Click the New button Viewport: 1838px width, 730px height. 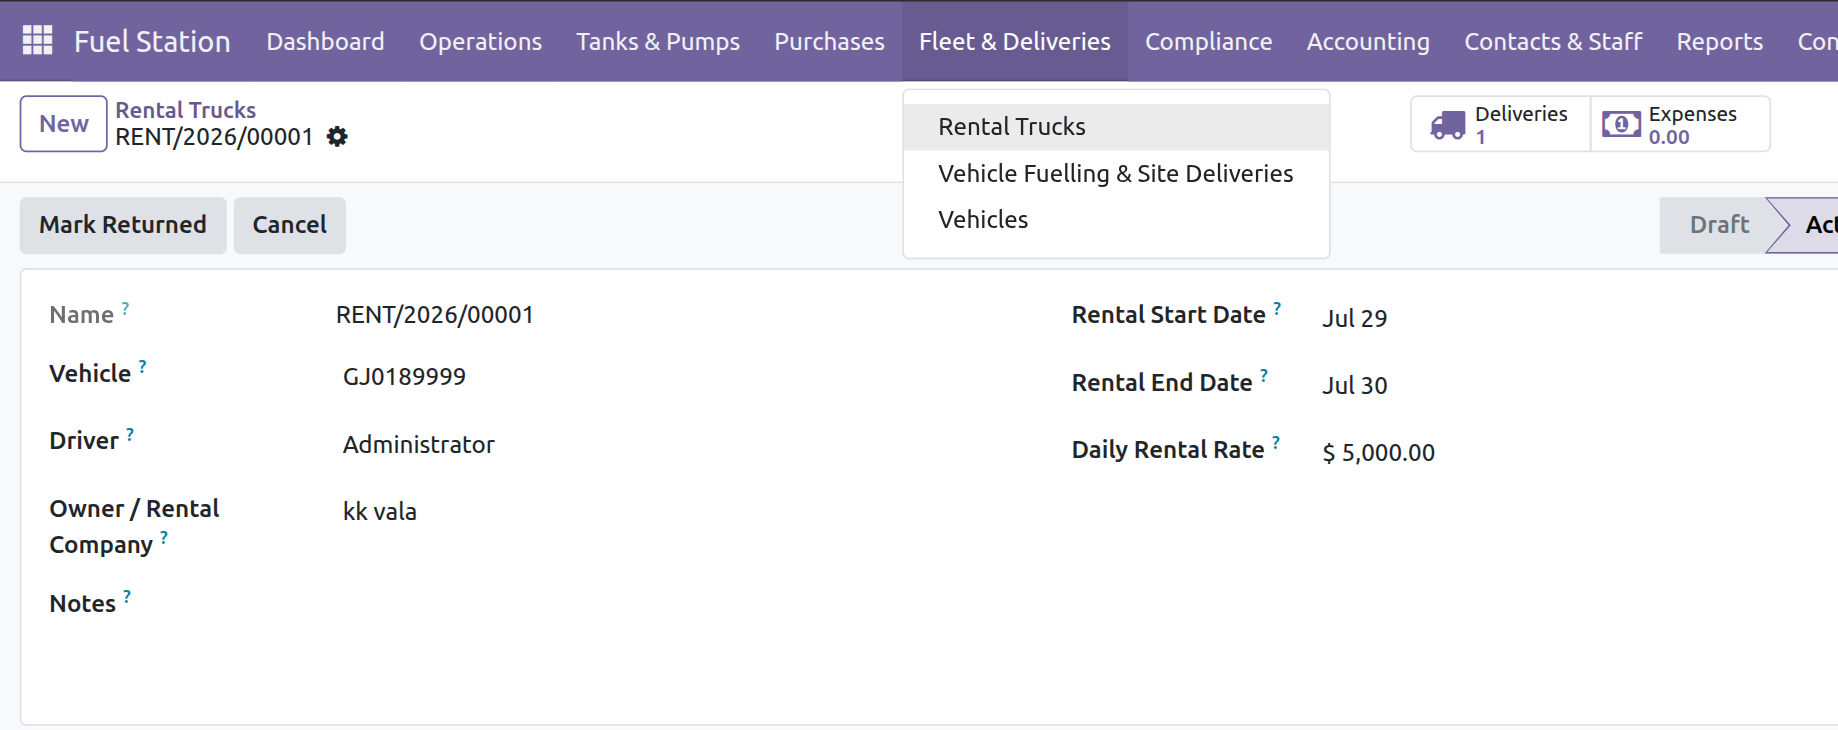[x=64, y=124]
